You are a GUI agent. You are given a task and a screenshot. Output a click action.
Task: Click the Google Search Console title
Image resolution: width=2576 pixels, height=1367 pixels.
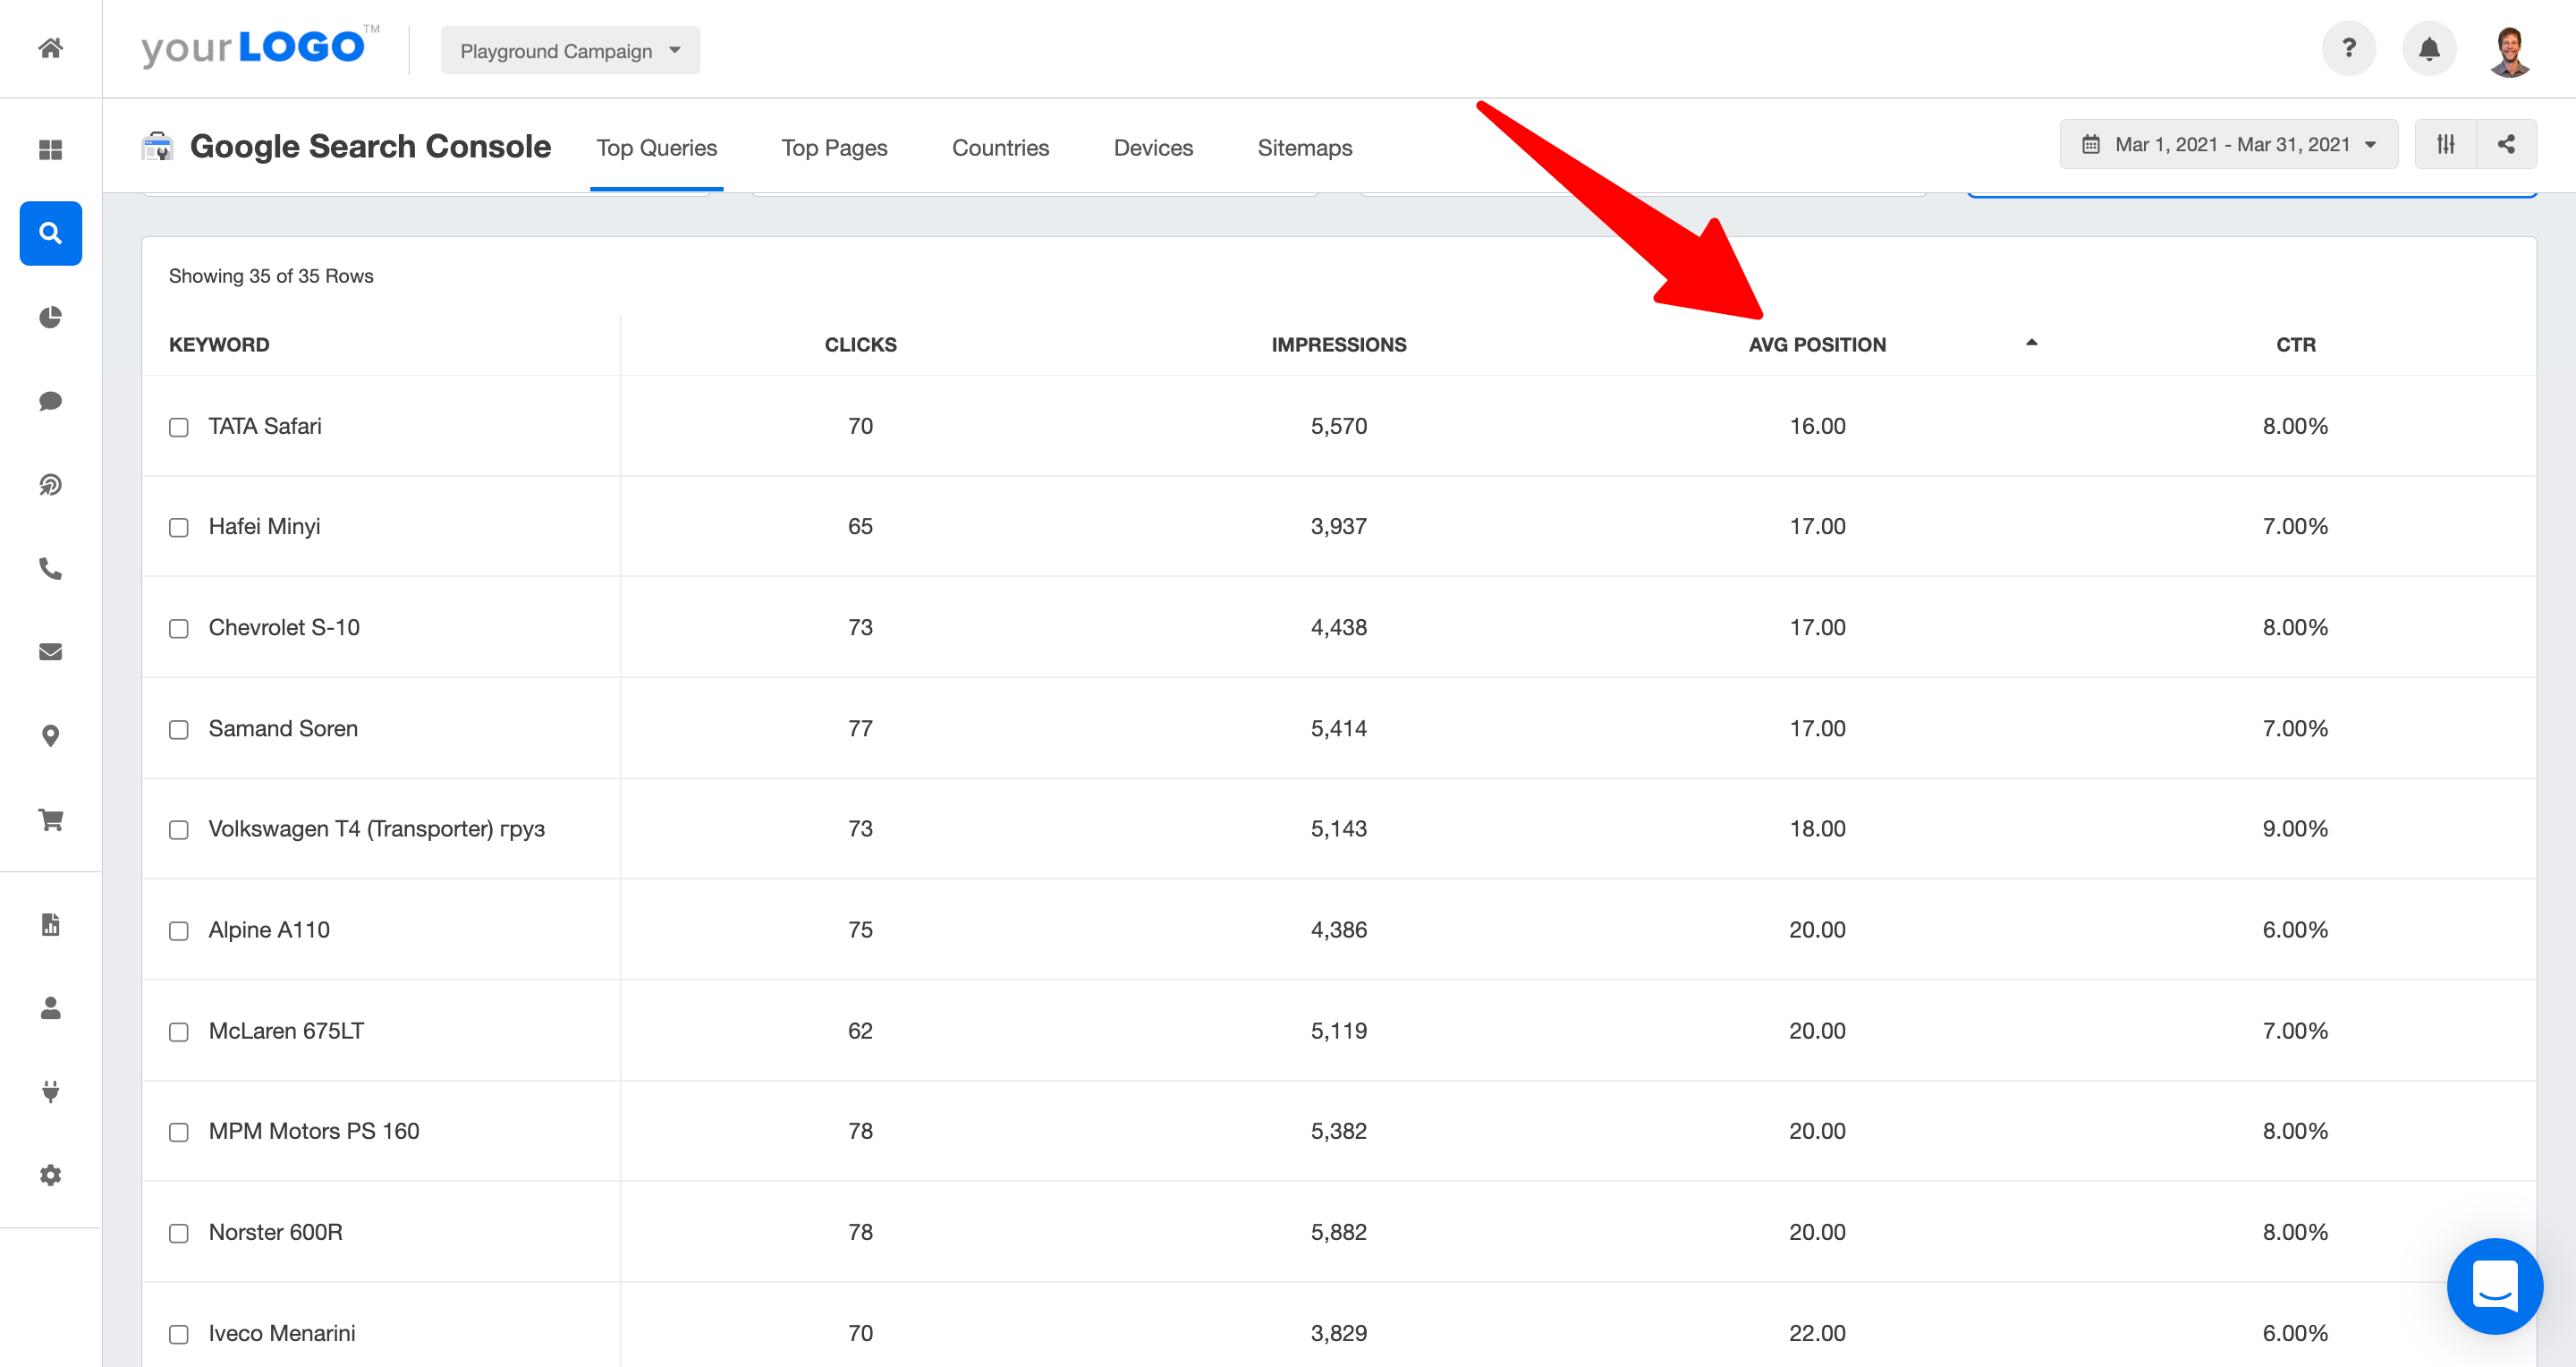[x=370, y=146]
